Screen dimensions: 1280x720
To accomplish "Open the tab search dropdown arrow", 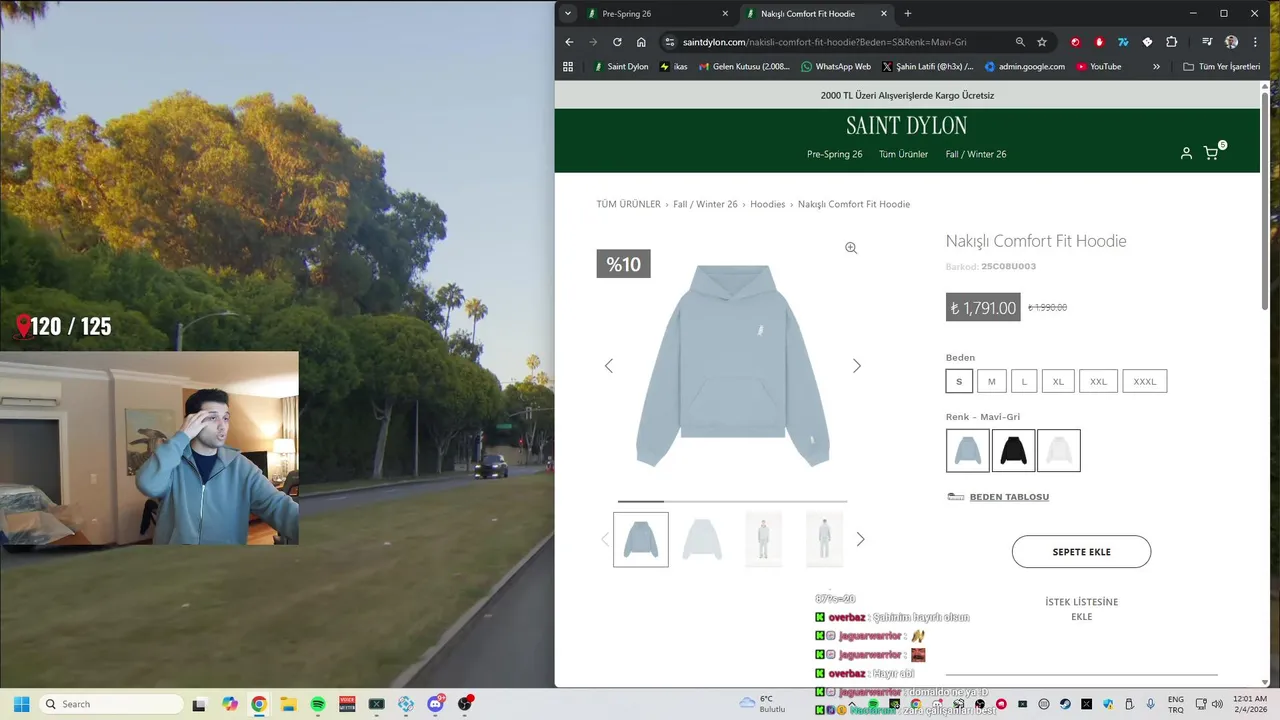I will pyautogui.click(x=568, y=14).
